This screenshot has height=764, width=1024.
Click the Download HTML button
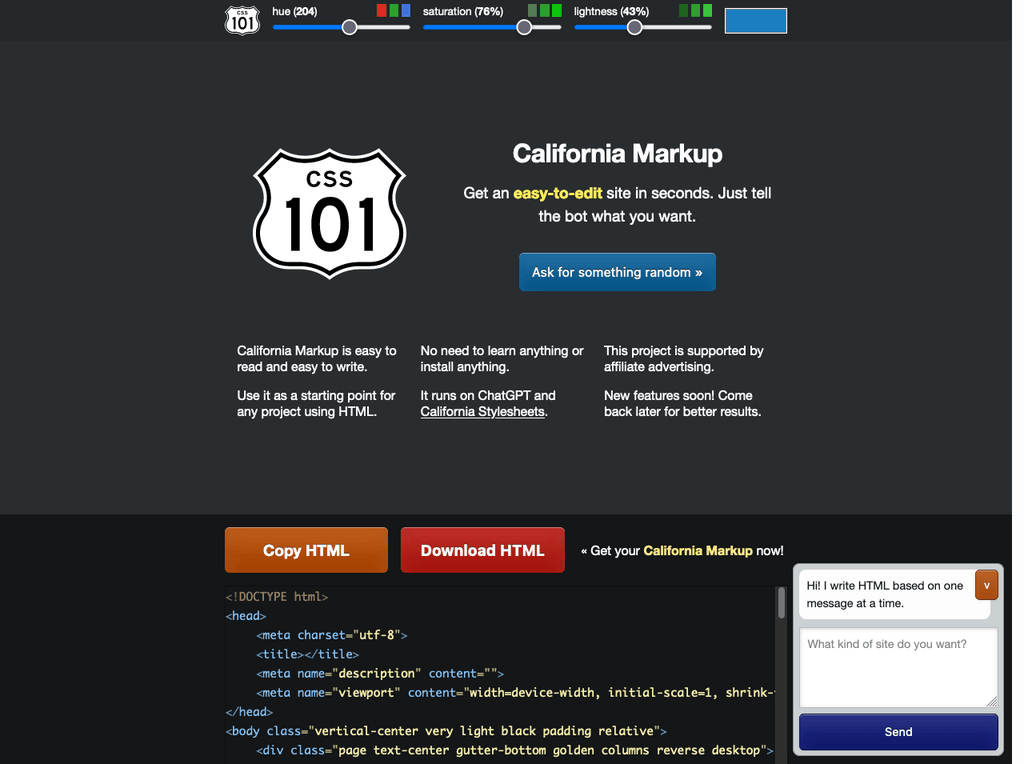click(x=482, y=550)
